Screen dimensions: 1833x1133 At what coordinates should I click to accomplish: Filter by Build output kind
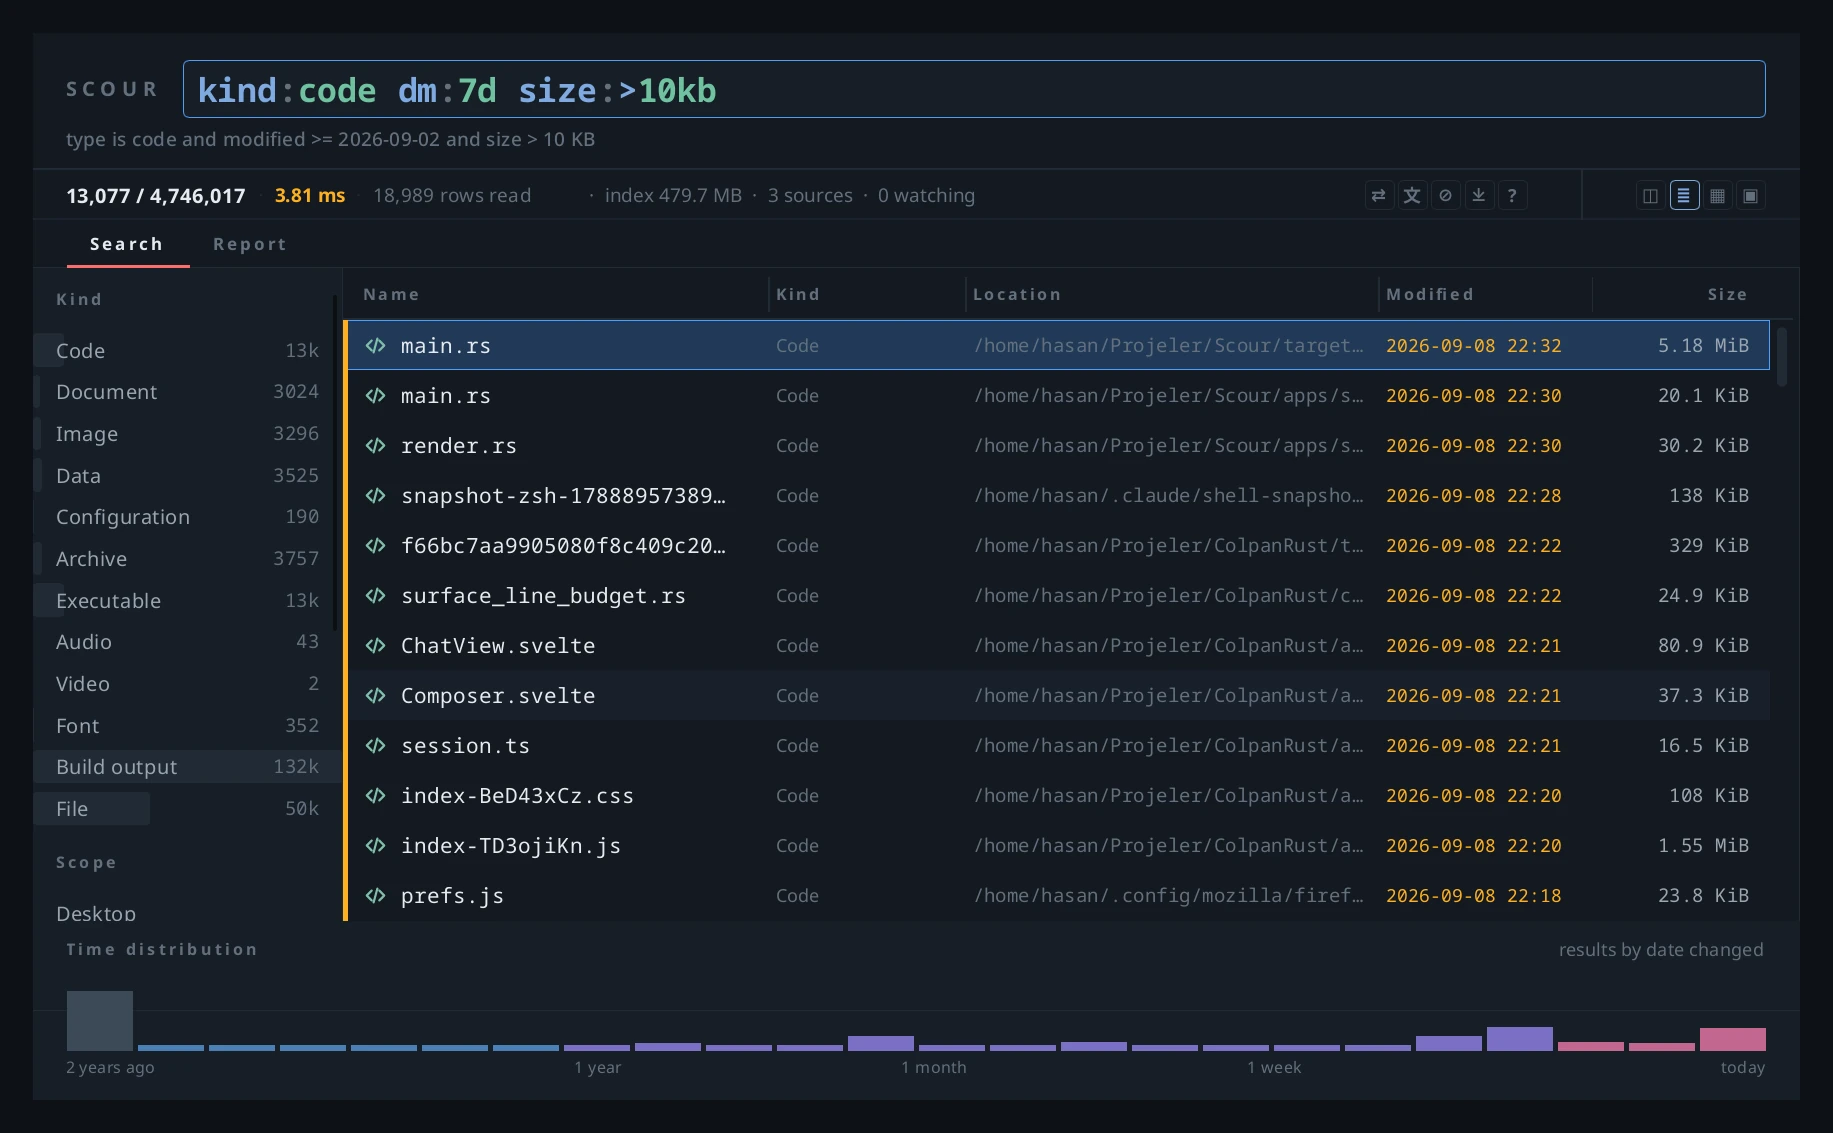coord(187,767)
